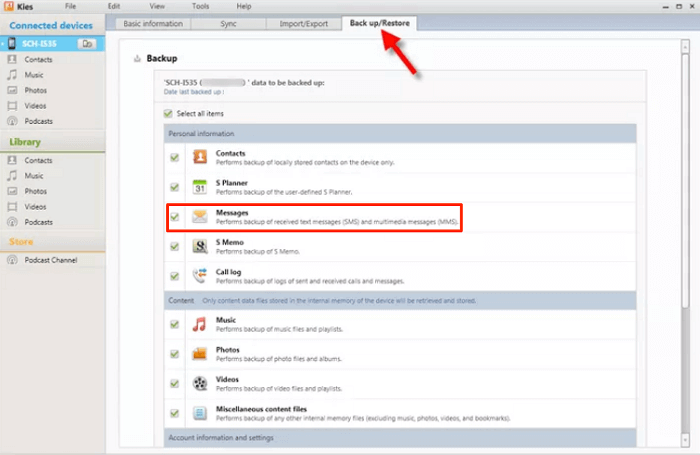Click the vertical scrollbar thumb

click(x=685, y=181)
